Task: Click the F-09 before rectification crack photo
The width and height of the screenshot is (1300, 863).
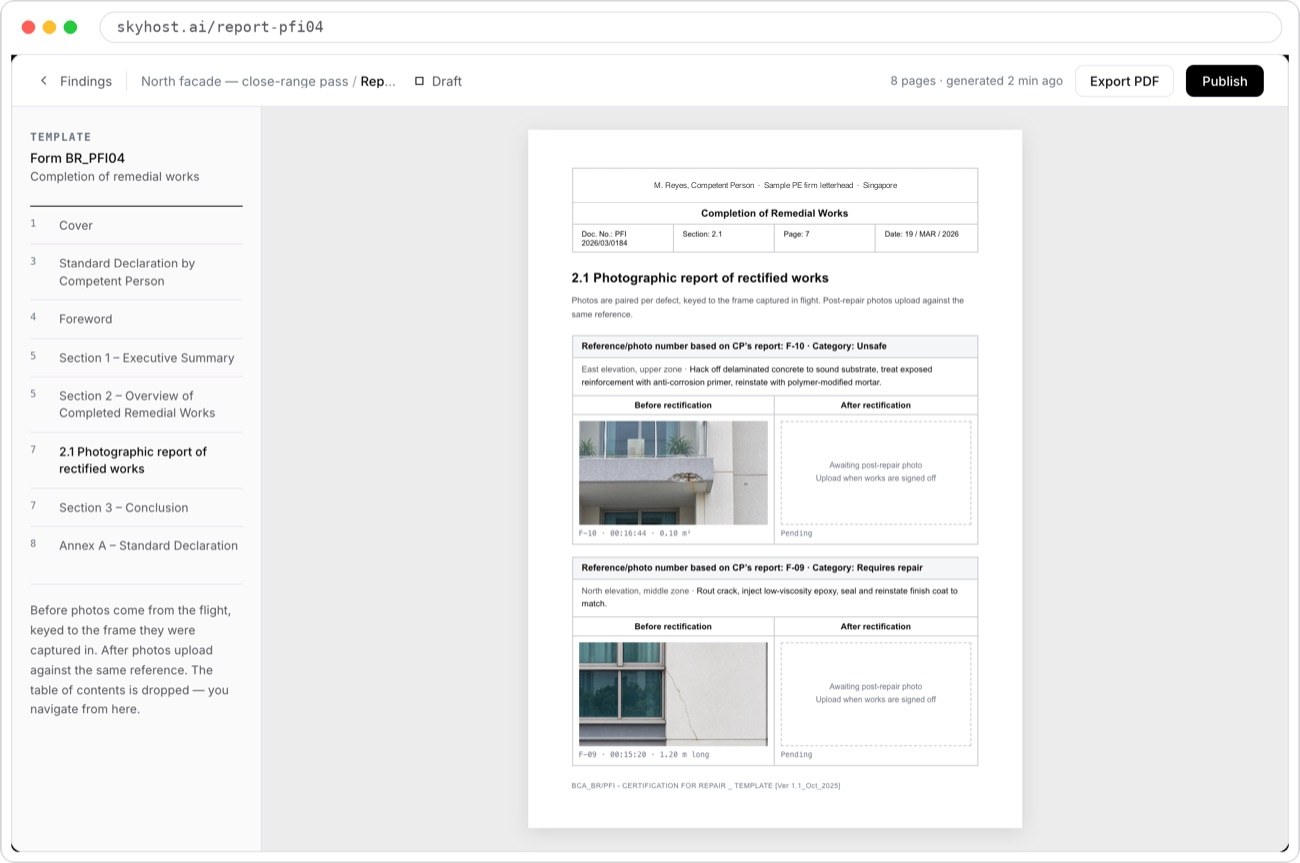Action: (673, 694)
